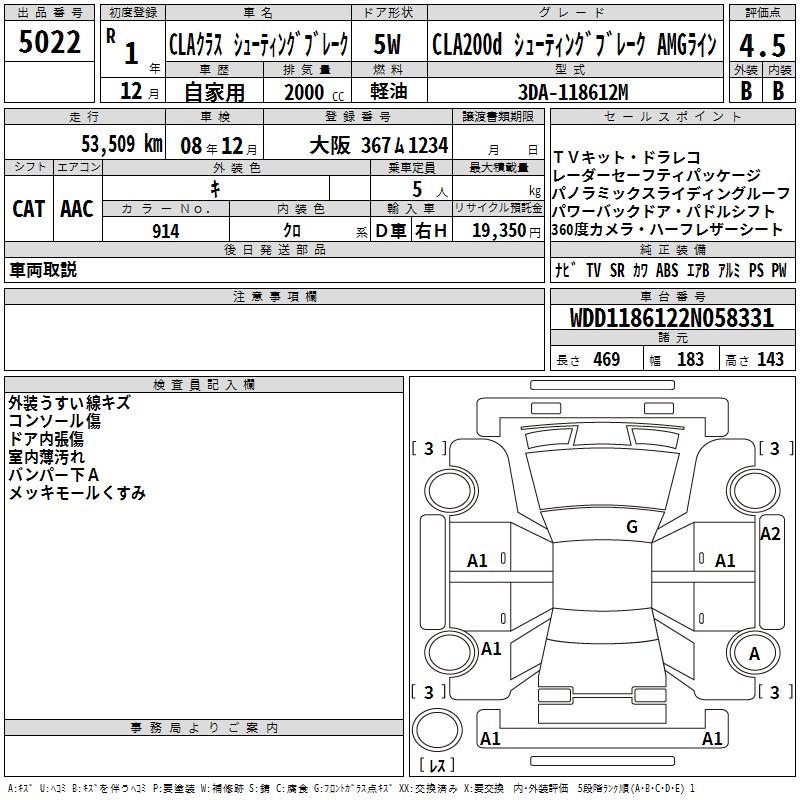800x800 pixels.
Task: Click inspector note 外装うすい線キズ
Action: [x=69, y=403]
